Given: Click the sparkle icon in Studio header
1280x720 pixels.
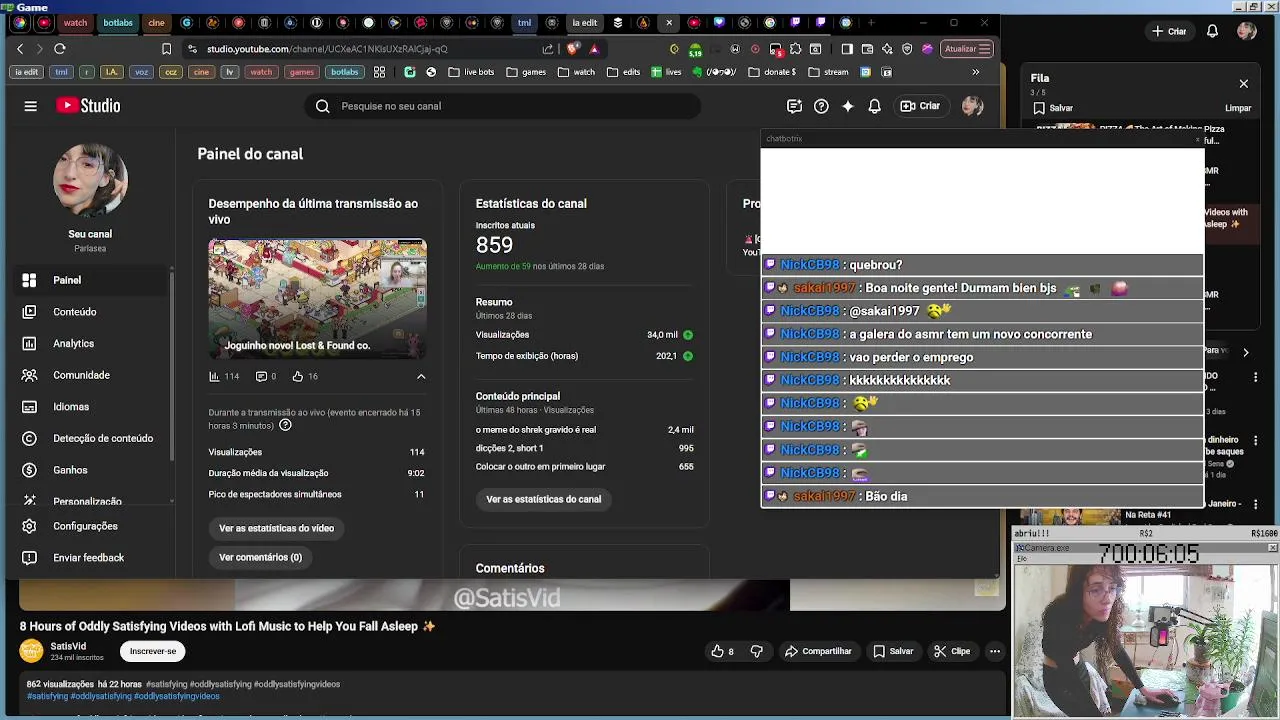Looking at the screenshot, I should coord(848,106).
